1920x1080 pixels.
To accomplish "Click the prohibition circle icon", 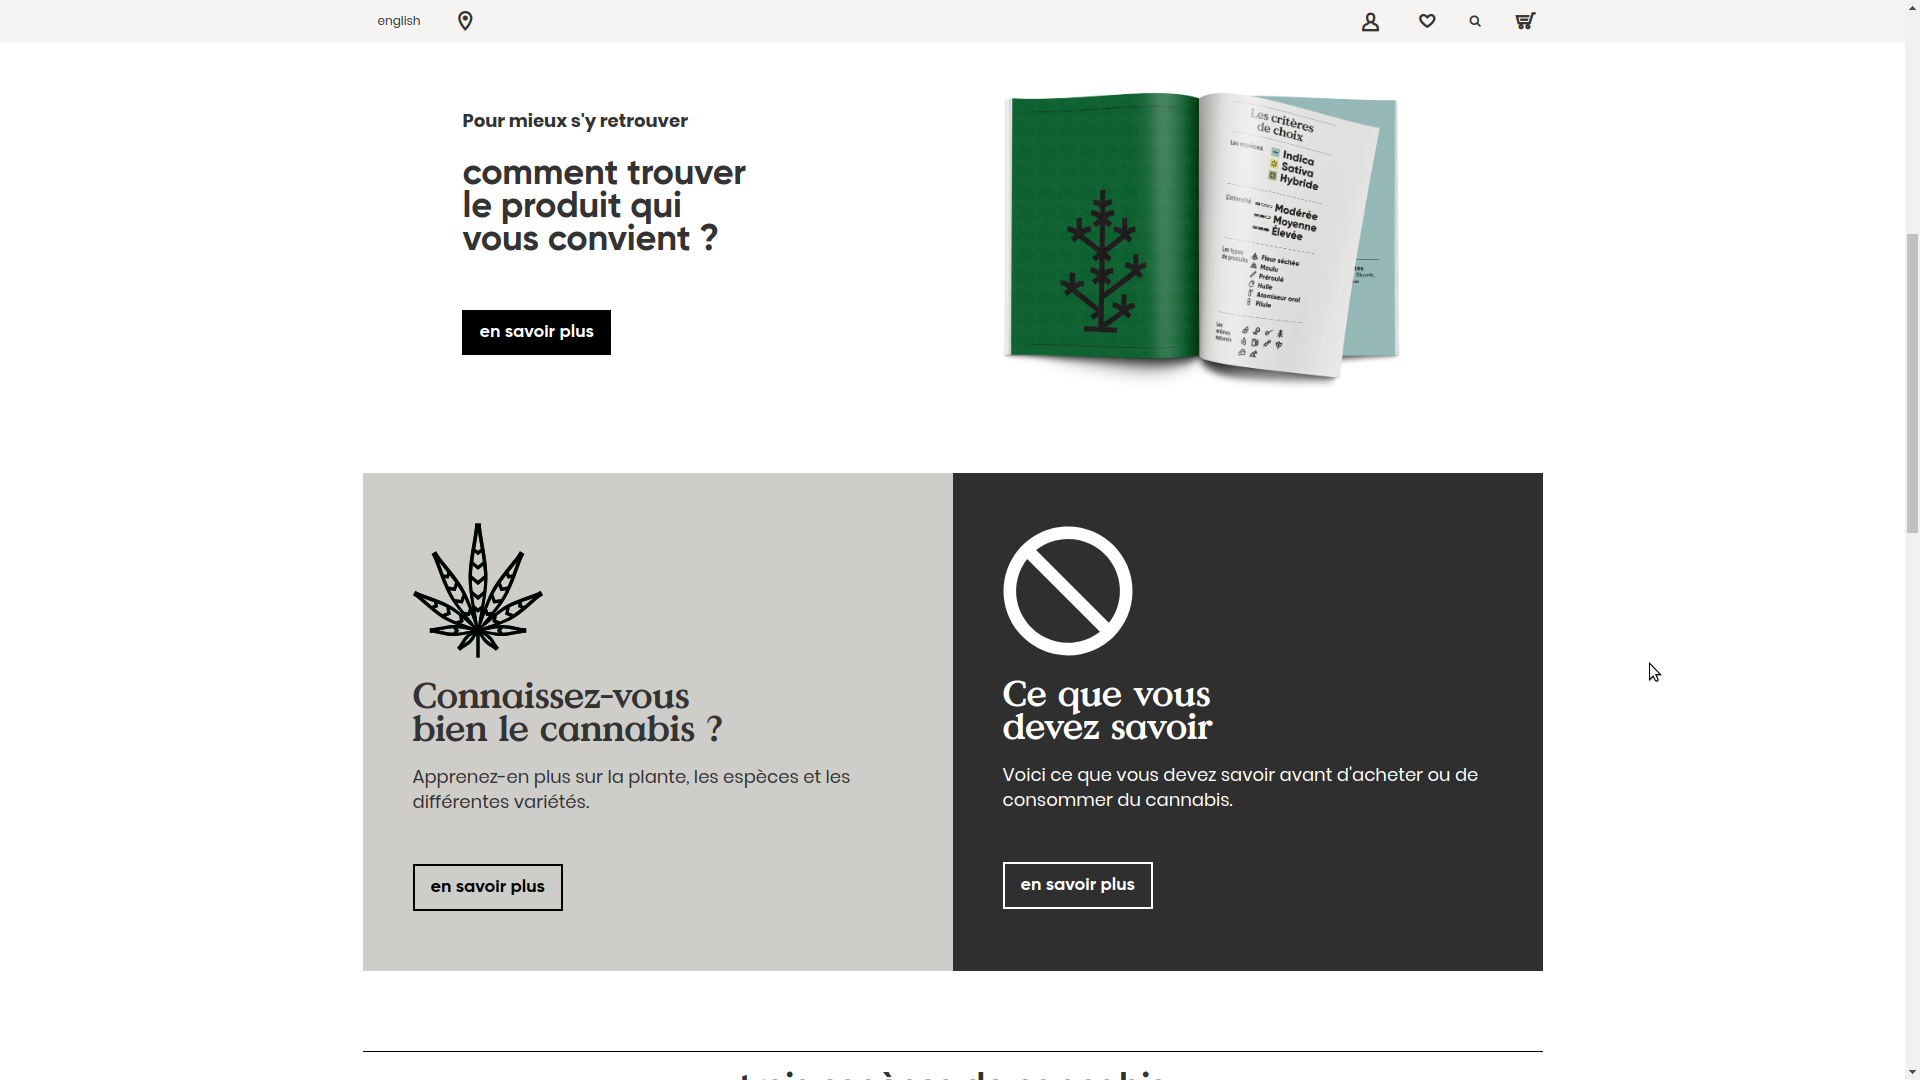I will [1067, 591].
